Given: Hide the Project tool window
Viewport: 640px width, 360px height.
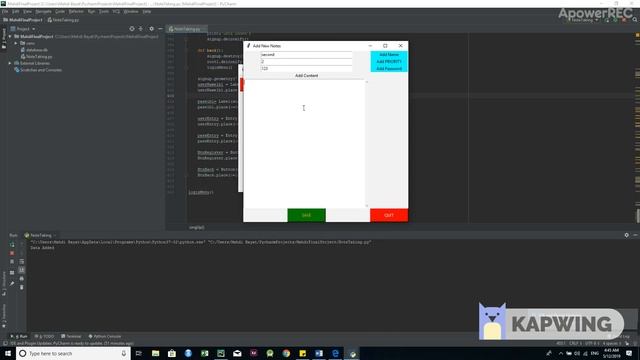Looking at the screenshot, I should pyautogui.click(x=160, y=29).
